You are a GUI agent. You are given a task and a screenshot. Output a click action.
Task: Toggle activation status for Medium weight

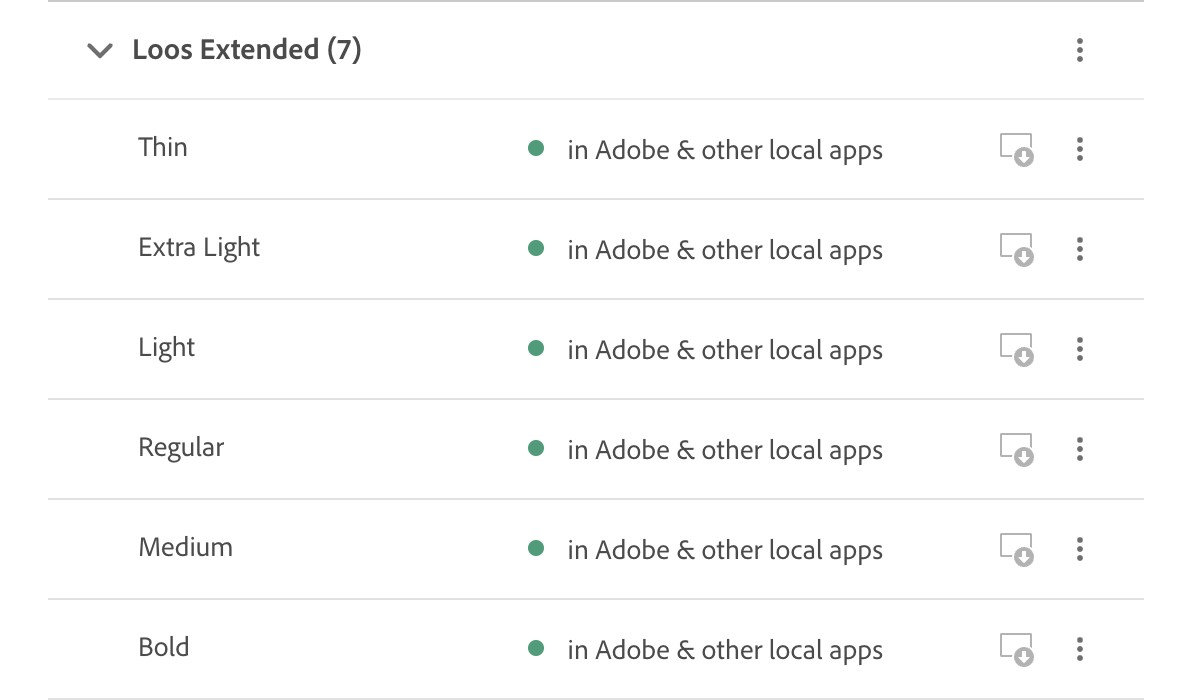click(x=536, y=550)
